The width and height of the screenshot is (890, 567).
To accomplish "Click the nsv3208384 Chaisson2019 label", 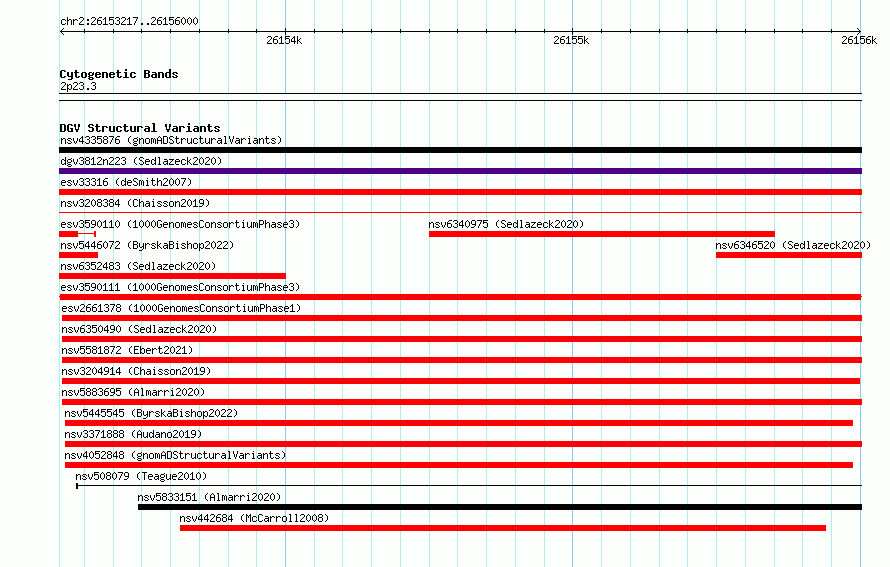I will point(135,203).
